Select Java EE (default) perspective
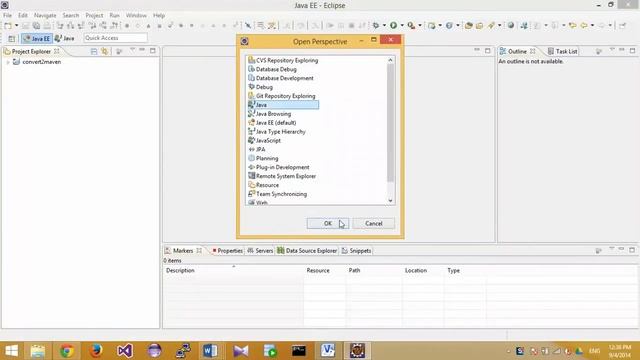 (272, 123)
